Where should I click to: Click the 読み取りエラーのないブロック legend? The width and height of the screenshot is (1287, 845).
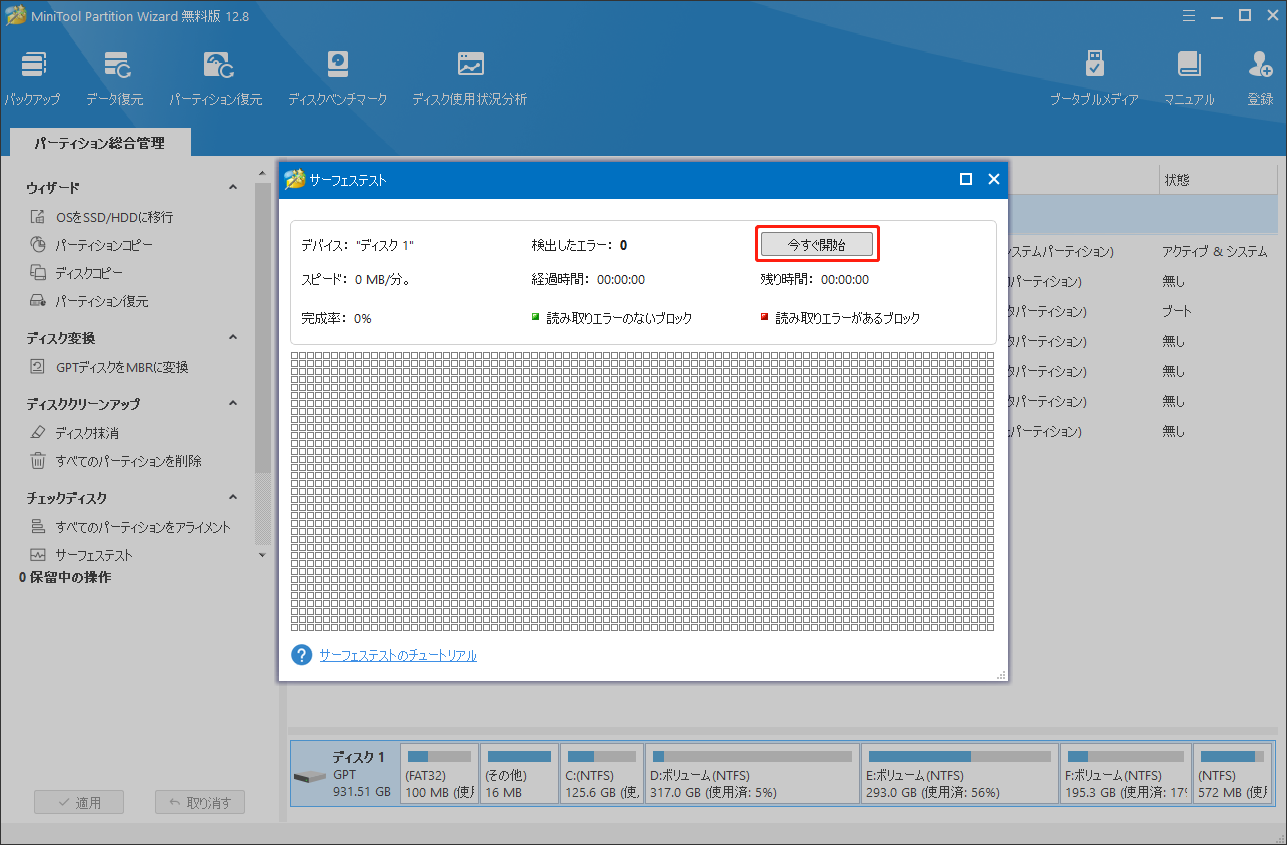(x=612, y=318)
